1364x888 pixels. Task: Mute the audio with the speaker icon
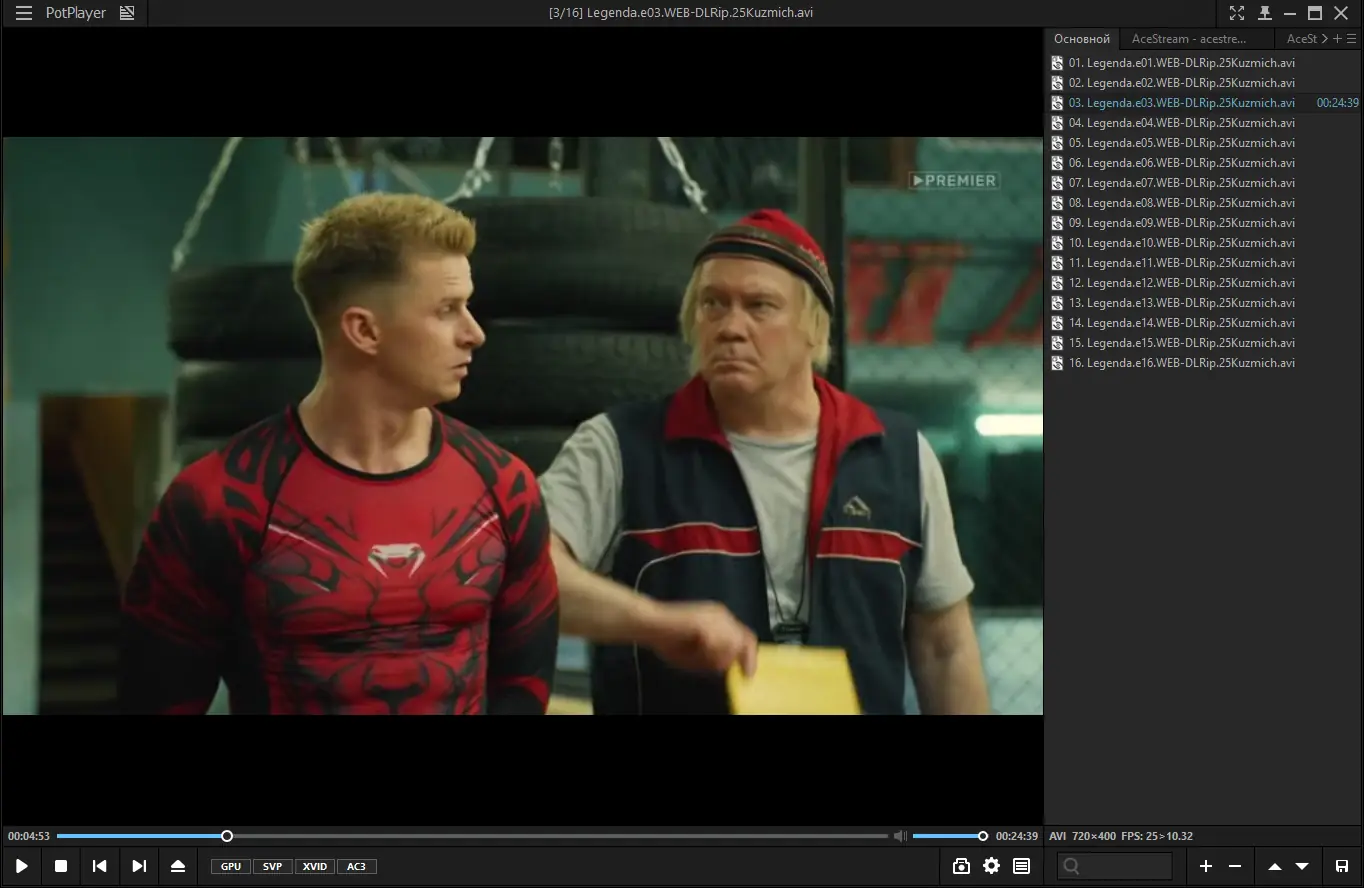coord(900,836)
